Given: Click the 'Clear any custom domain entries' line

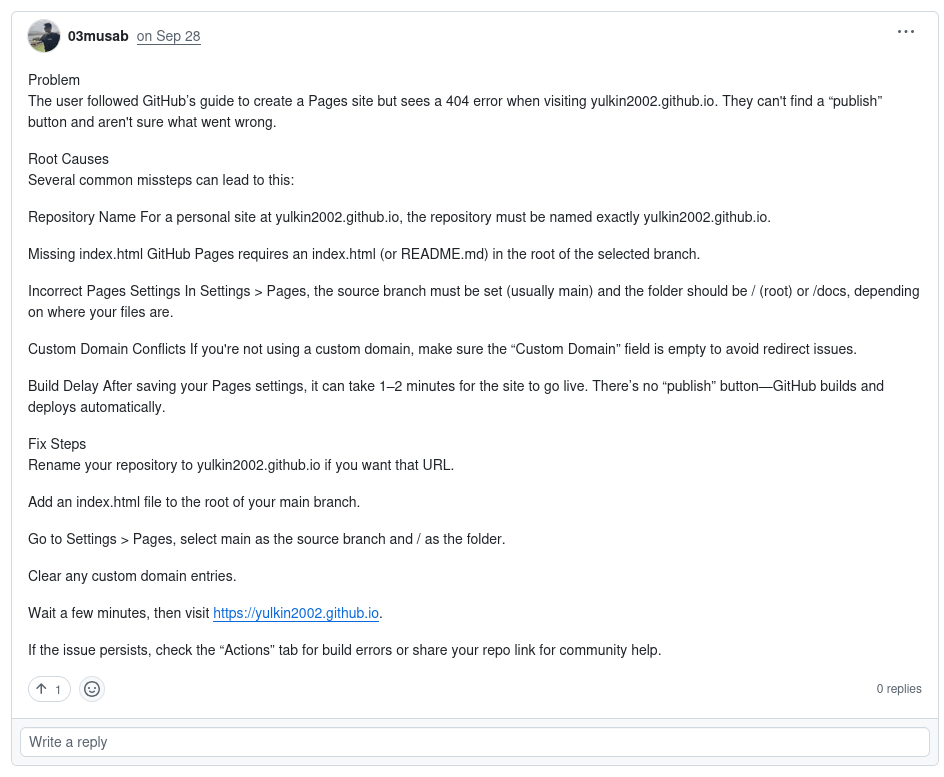Looking at the screenshot, I should (131, 576).
